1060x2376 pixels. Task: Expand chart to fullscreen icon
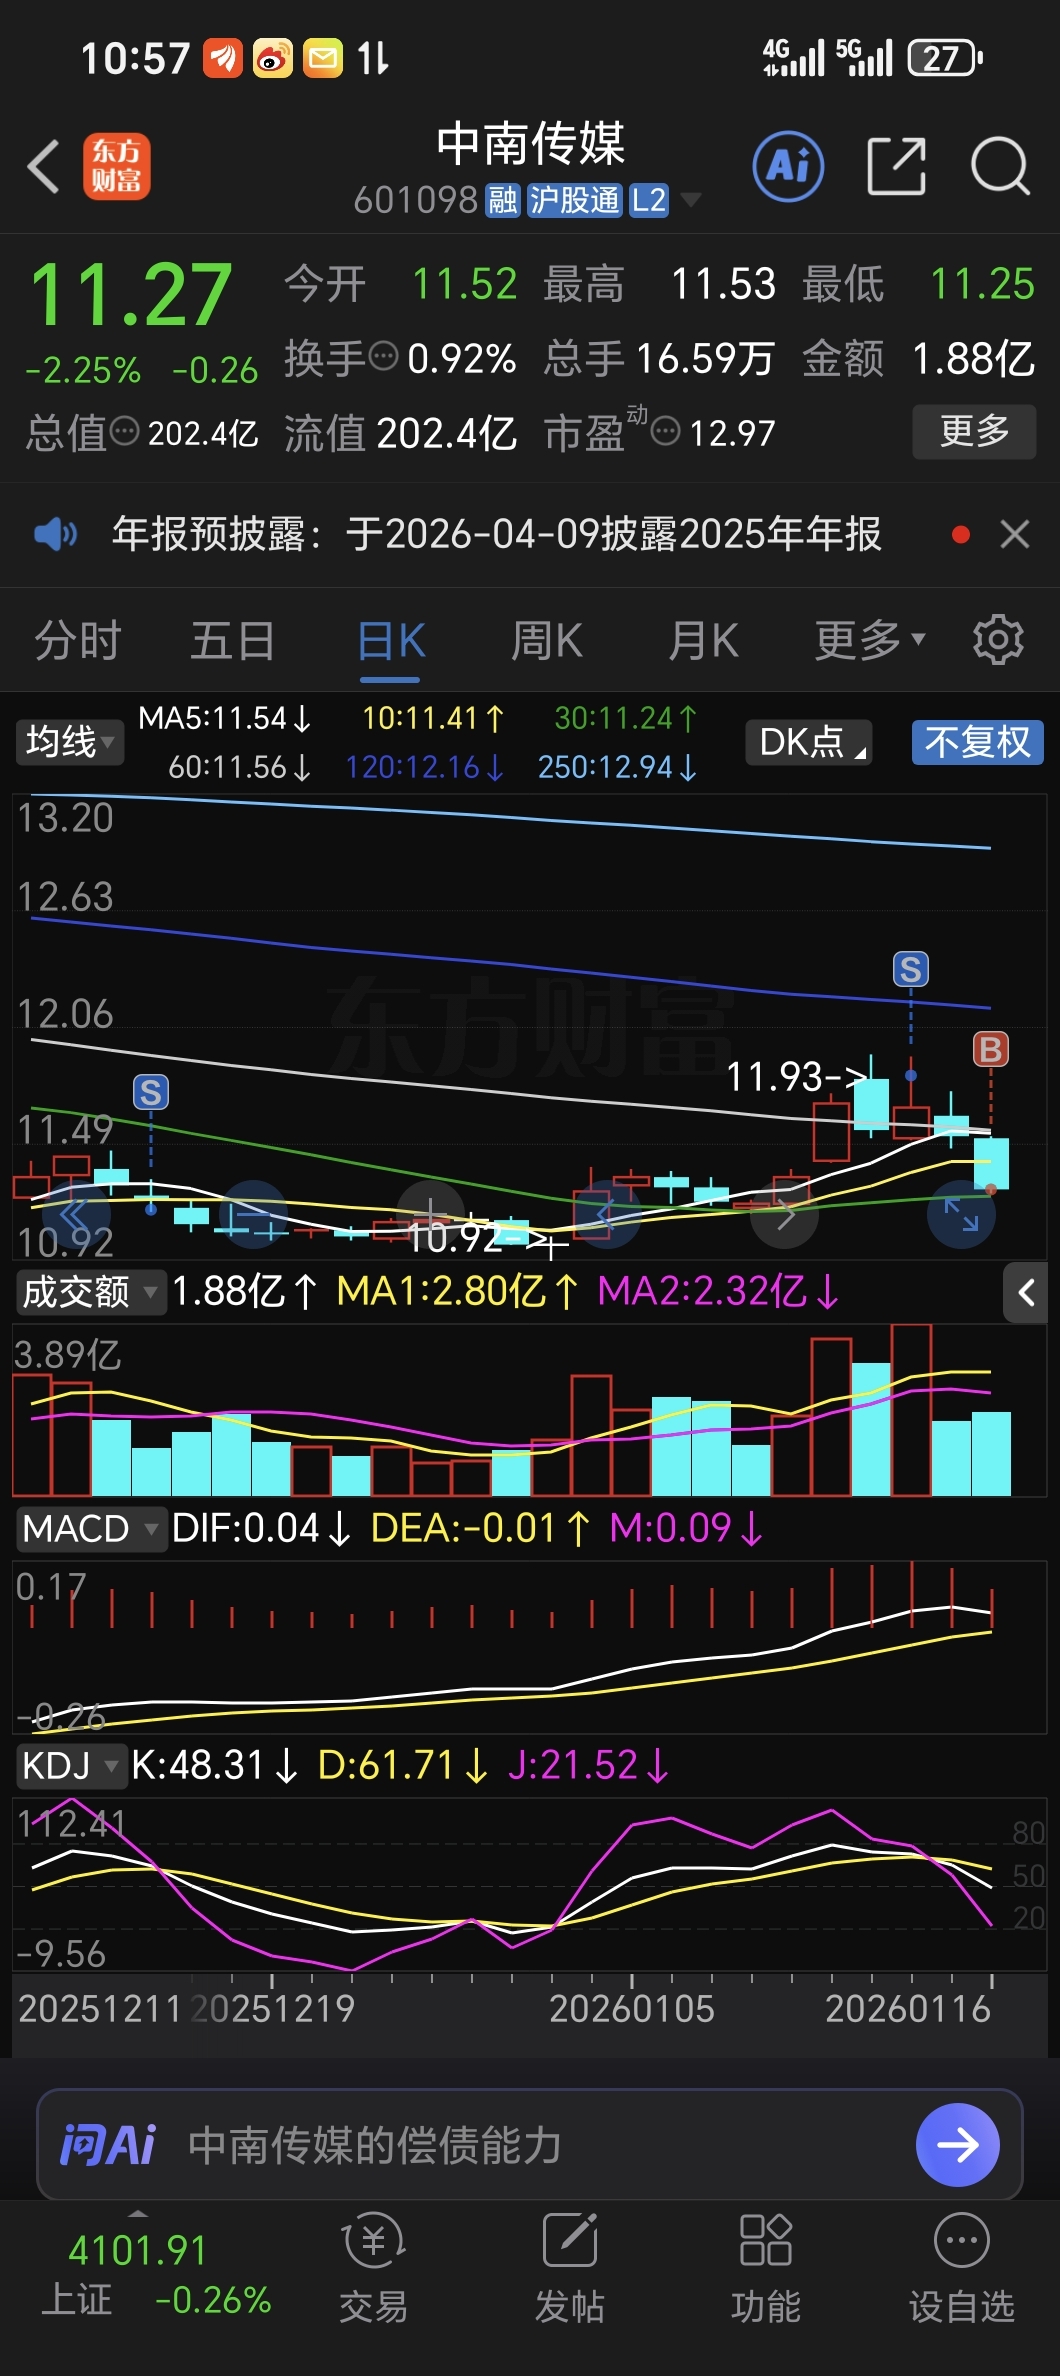[x=961, y=1215]
